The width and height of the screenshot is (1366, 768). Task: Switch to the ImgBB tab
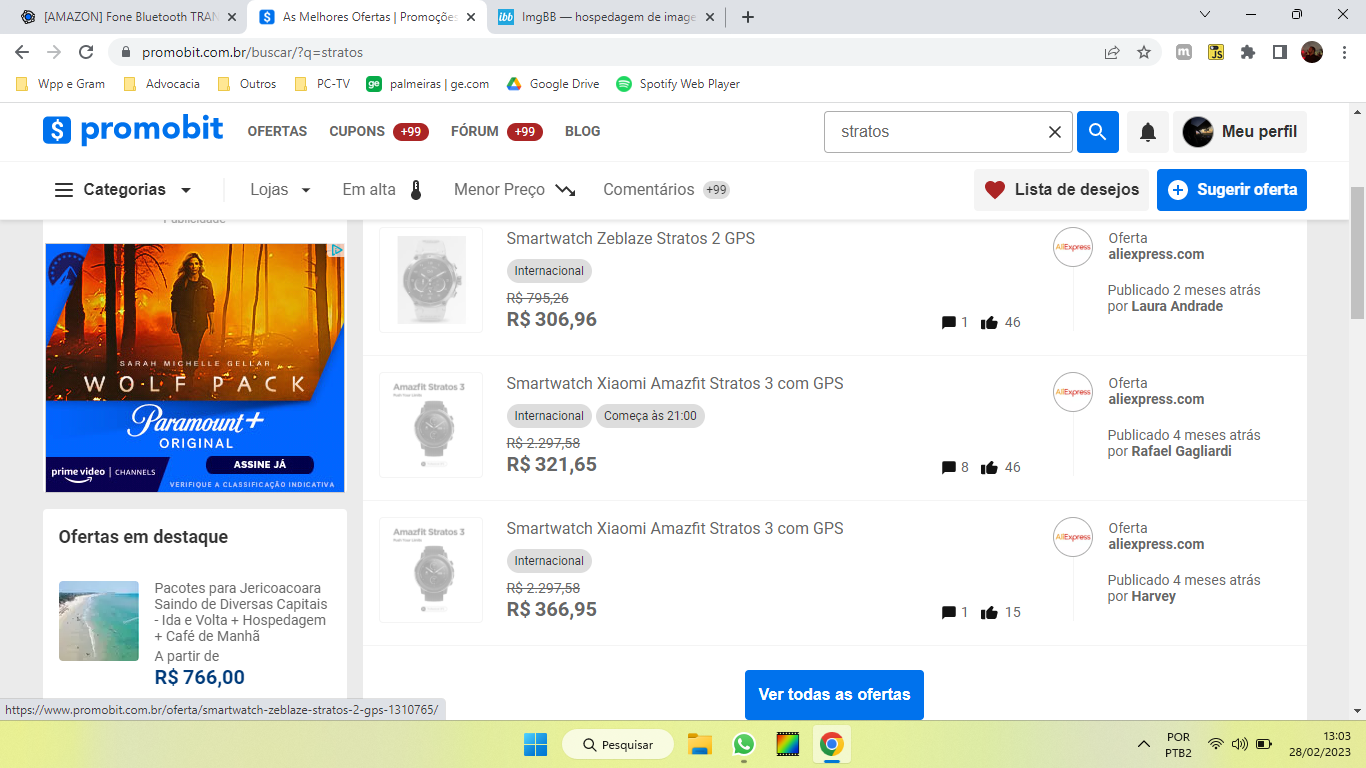[x=606, y=17]
